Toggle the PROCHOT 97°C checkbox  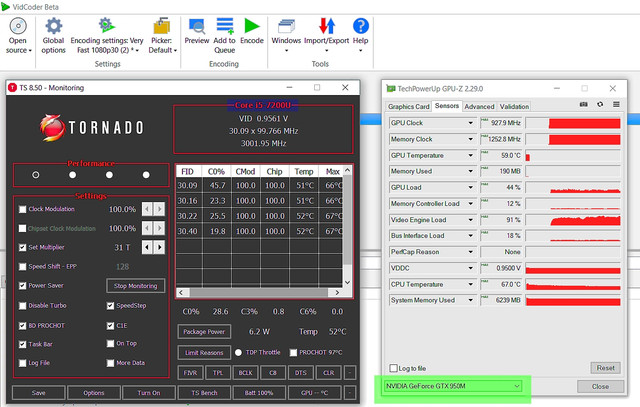pos(293,352)
